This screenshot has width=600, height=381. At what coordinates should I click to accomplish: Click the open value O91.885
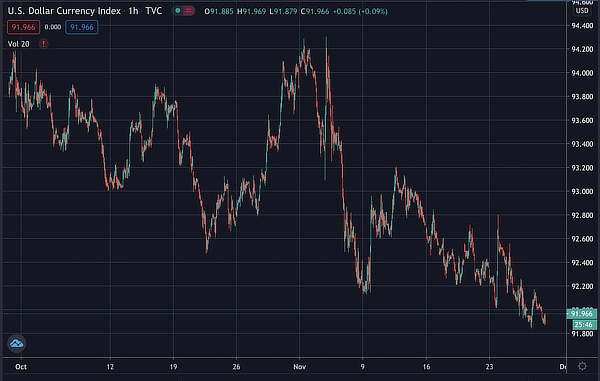click(219, 11)
